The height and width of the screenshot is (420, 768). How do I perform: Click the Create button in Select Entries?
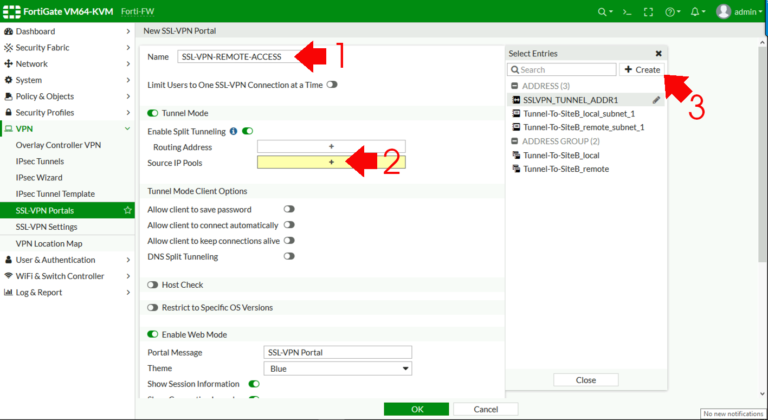[642, 70]
